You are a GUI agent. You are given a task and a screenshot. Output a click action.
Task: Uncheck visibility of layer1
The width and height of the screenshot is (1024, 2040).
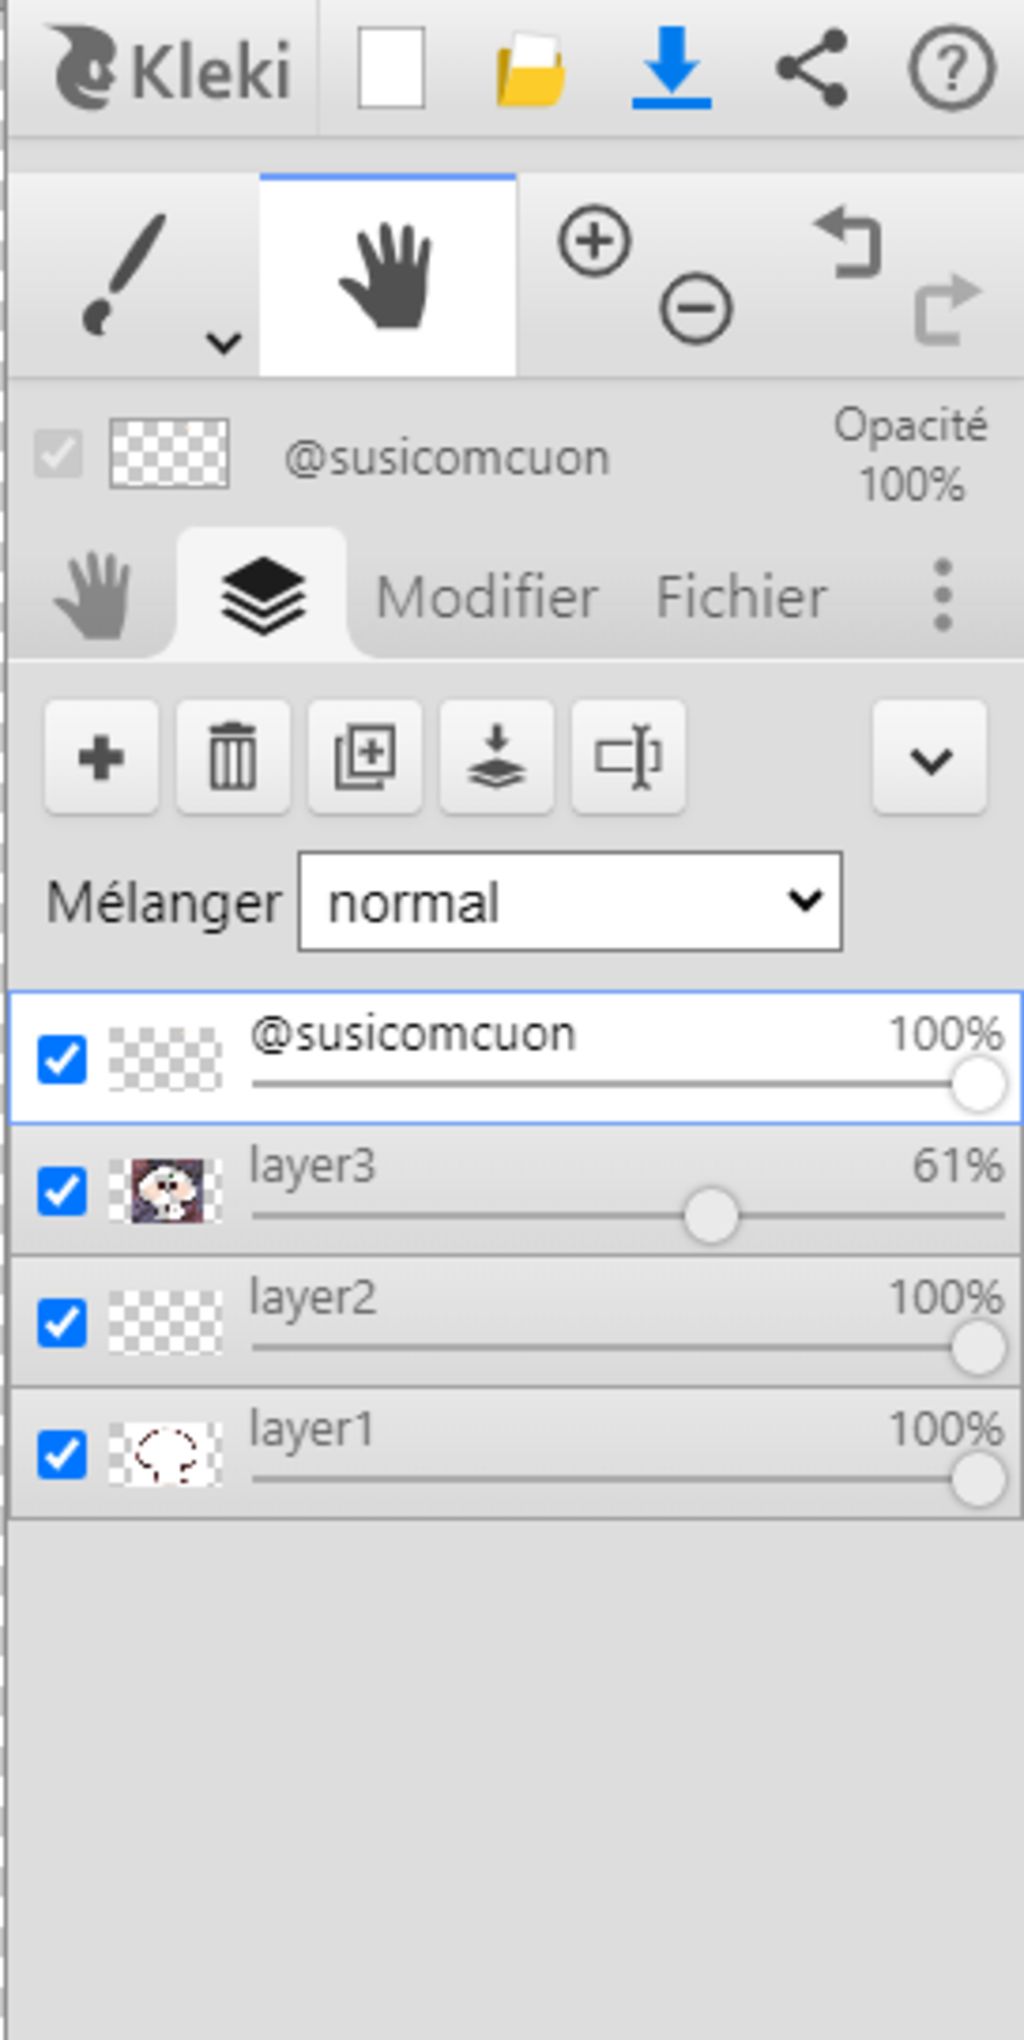(x=62, y=1454)
